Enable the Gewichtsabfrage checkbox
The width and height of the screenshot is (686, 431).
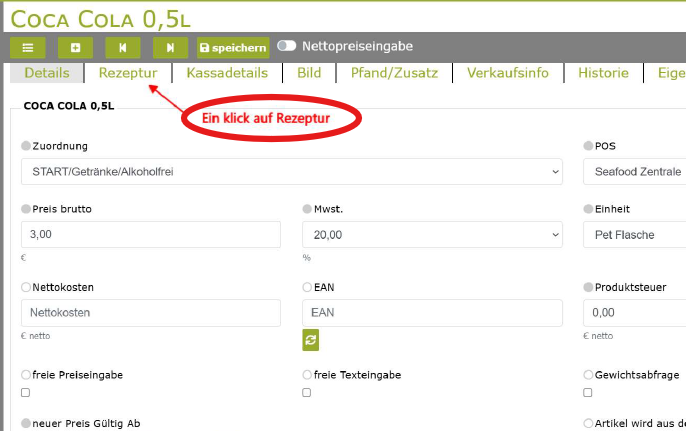(588, 392)
